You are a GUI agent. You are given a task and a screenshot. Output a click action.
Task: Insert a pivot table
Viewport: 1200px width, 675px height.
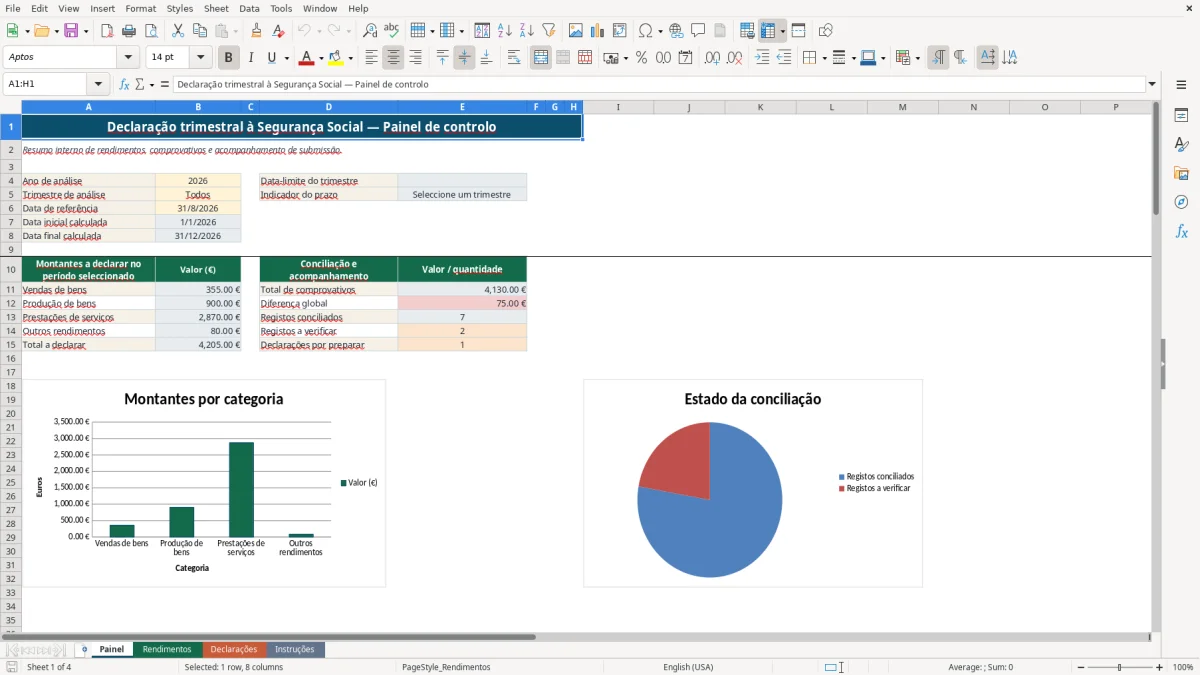620,31
